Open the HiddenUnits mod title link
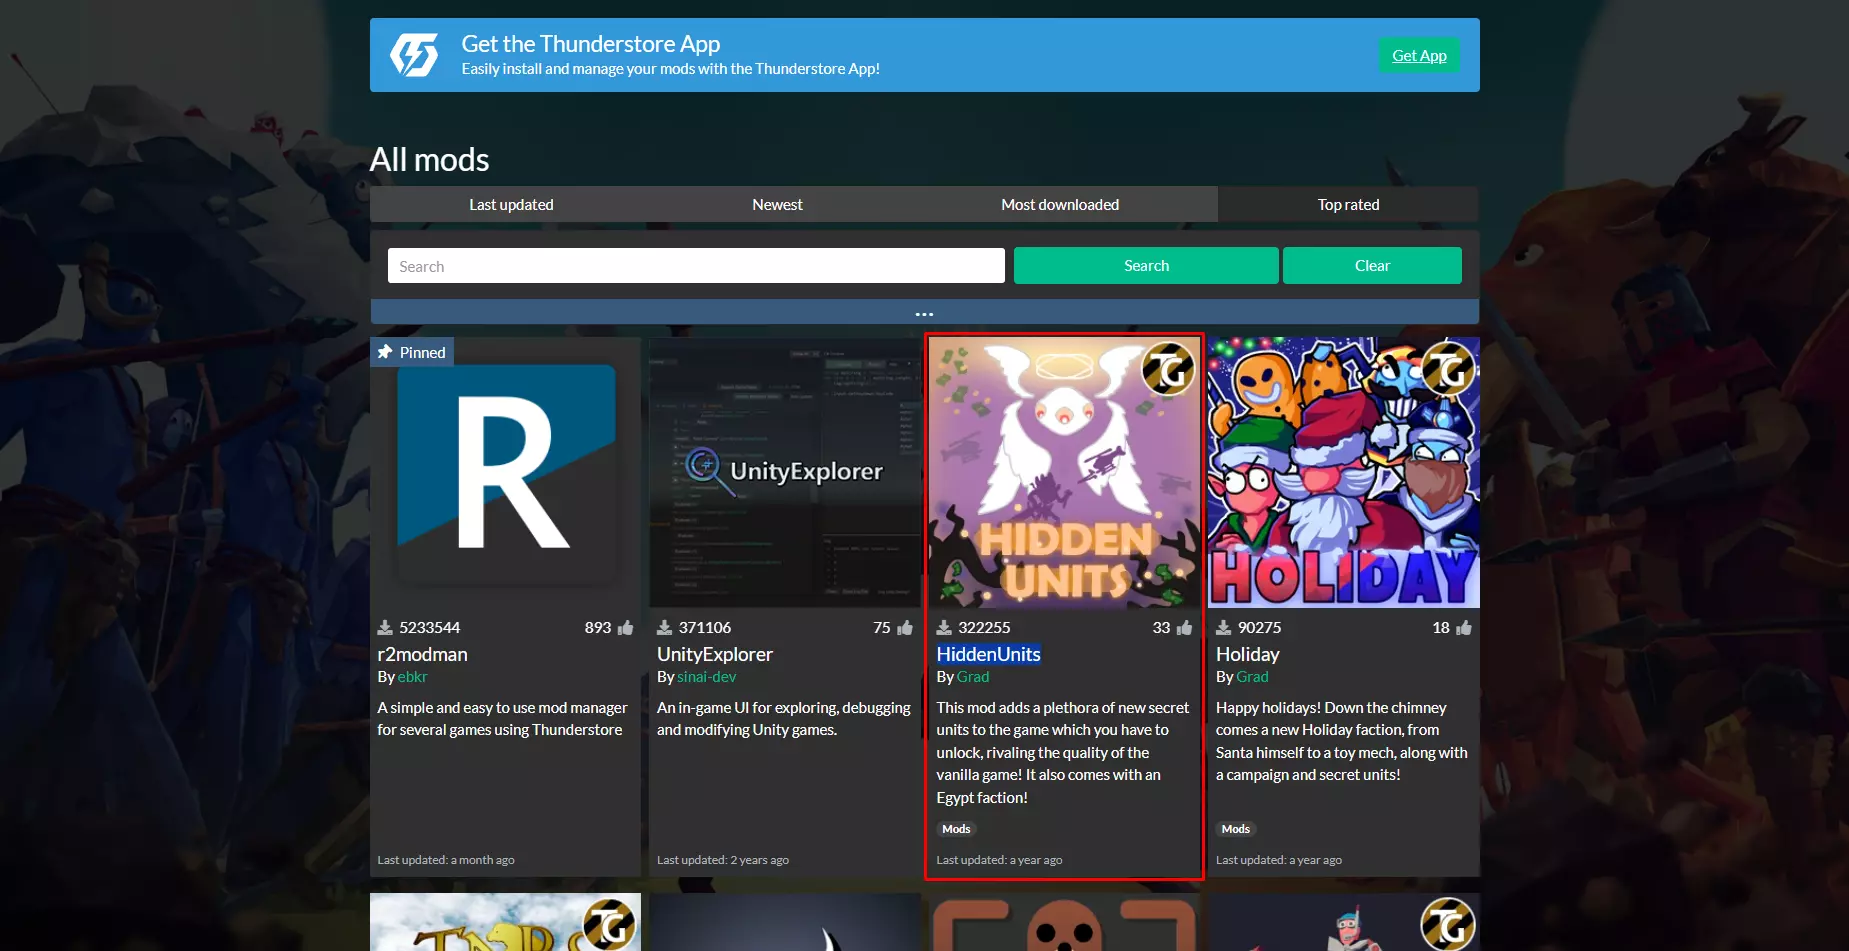This screenshot has width=1849, height=951. 989,654
